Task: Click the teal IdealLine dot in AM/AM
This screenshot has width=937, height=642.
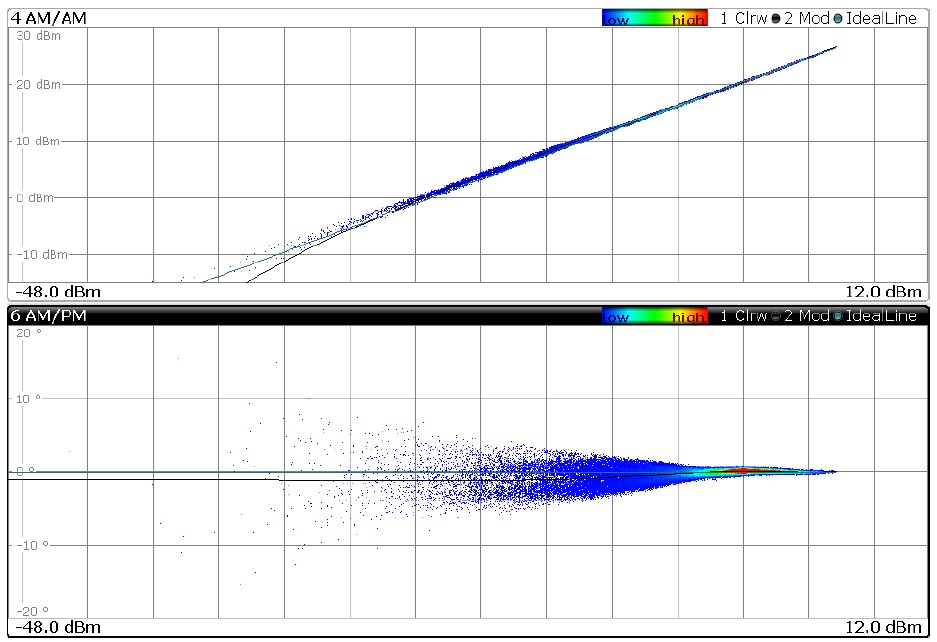Action: (838, 18)
